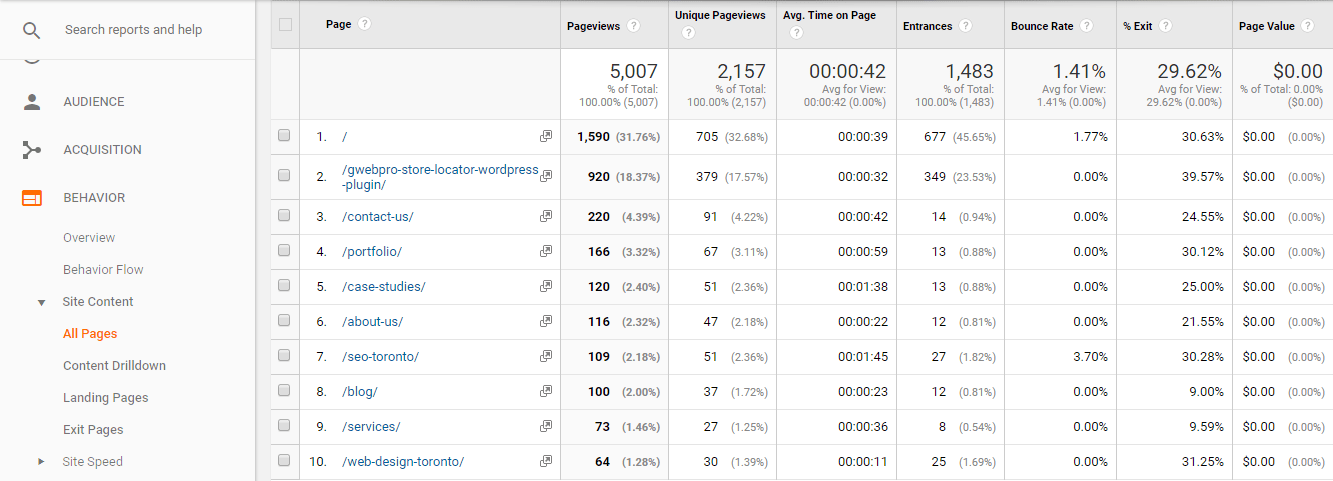Go to Landing Pages report

(105, 398)
